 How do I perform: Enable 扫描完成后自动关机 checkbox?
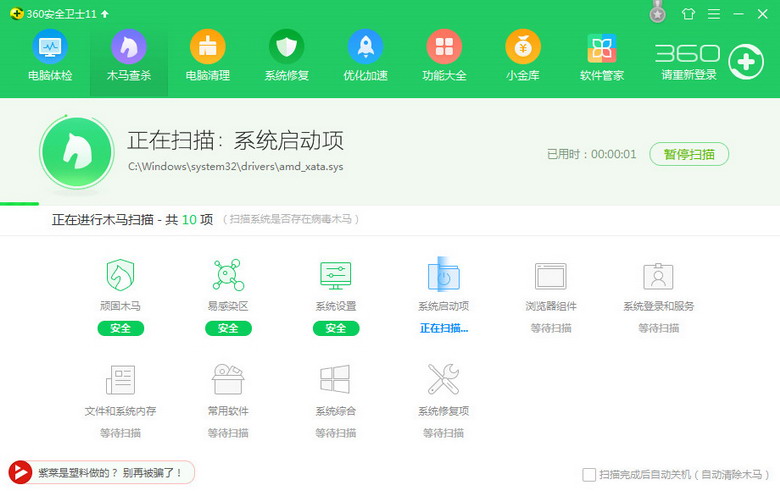point(589,475)
